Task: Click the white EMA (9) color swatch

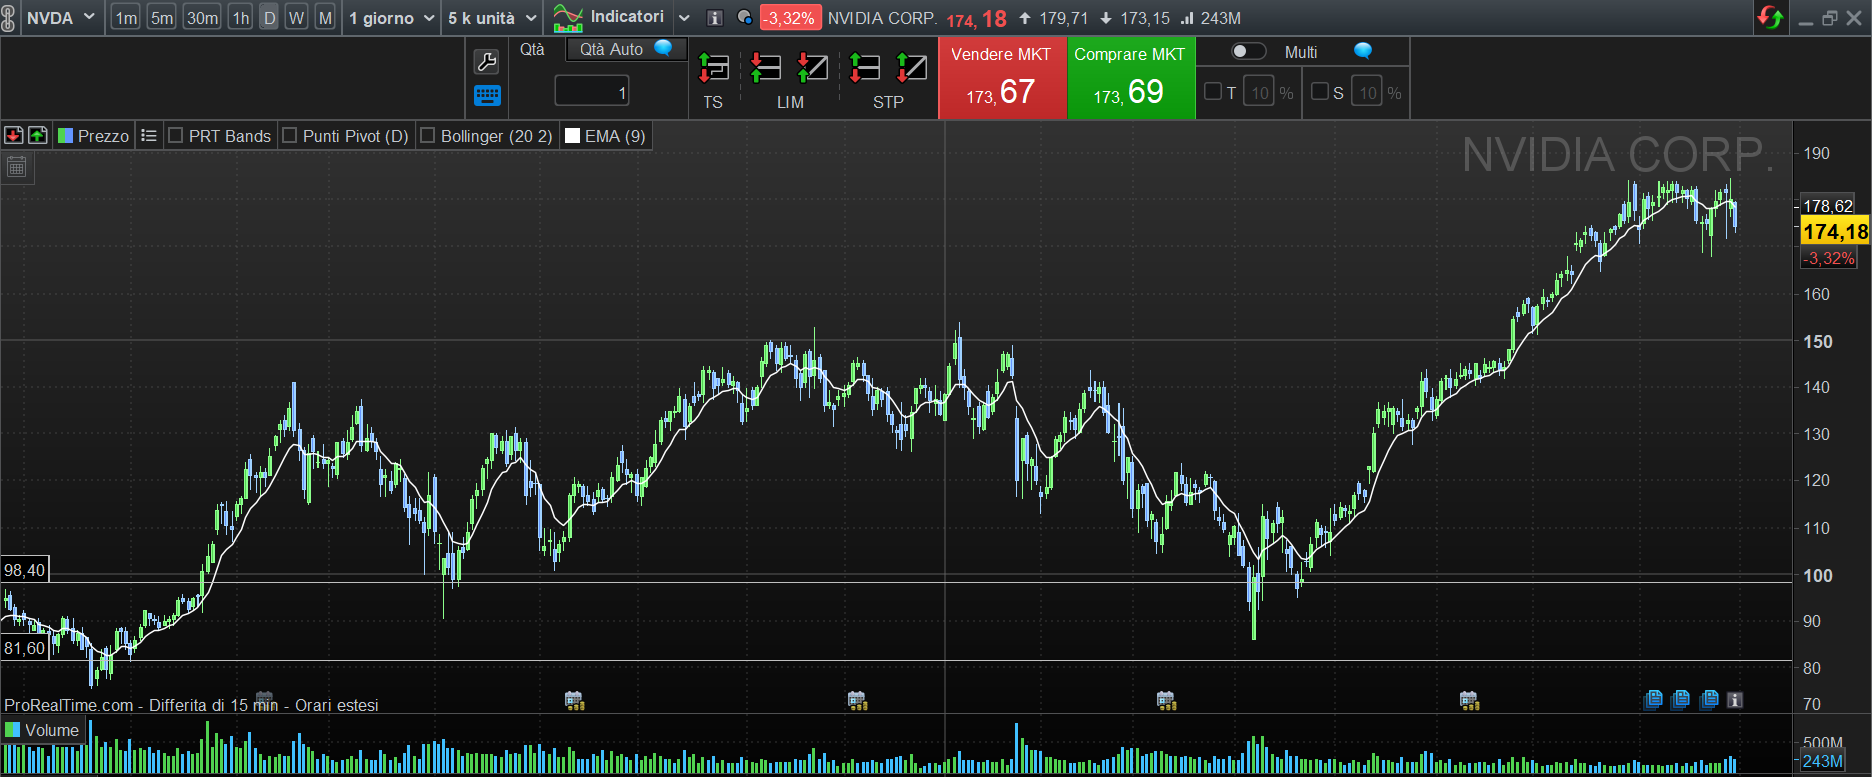Action: (x=573, y=136)
